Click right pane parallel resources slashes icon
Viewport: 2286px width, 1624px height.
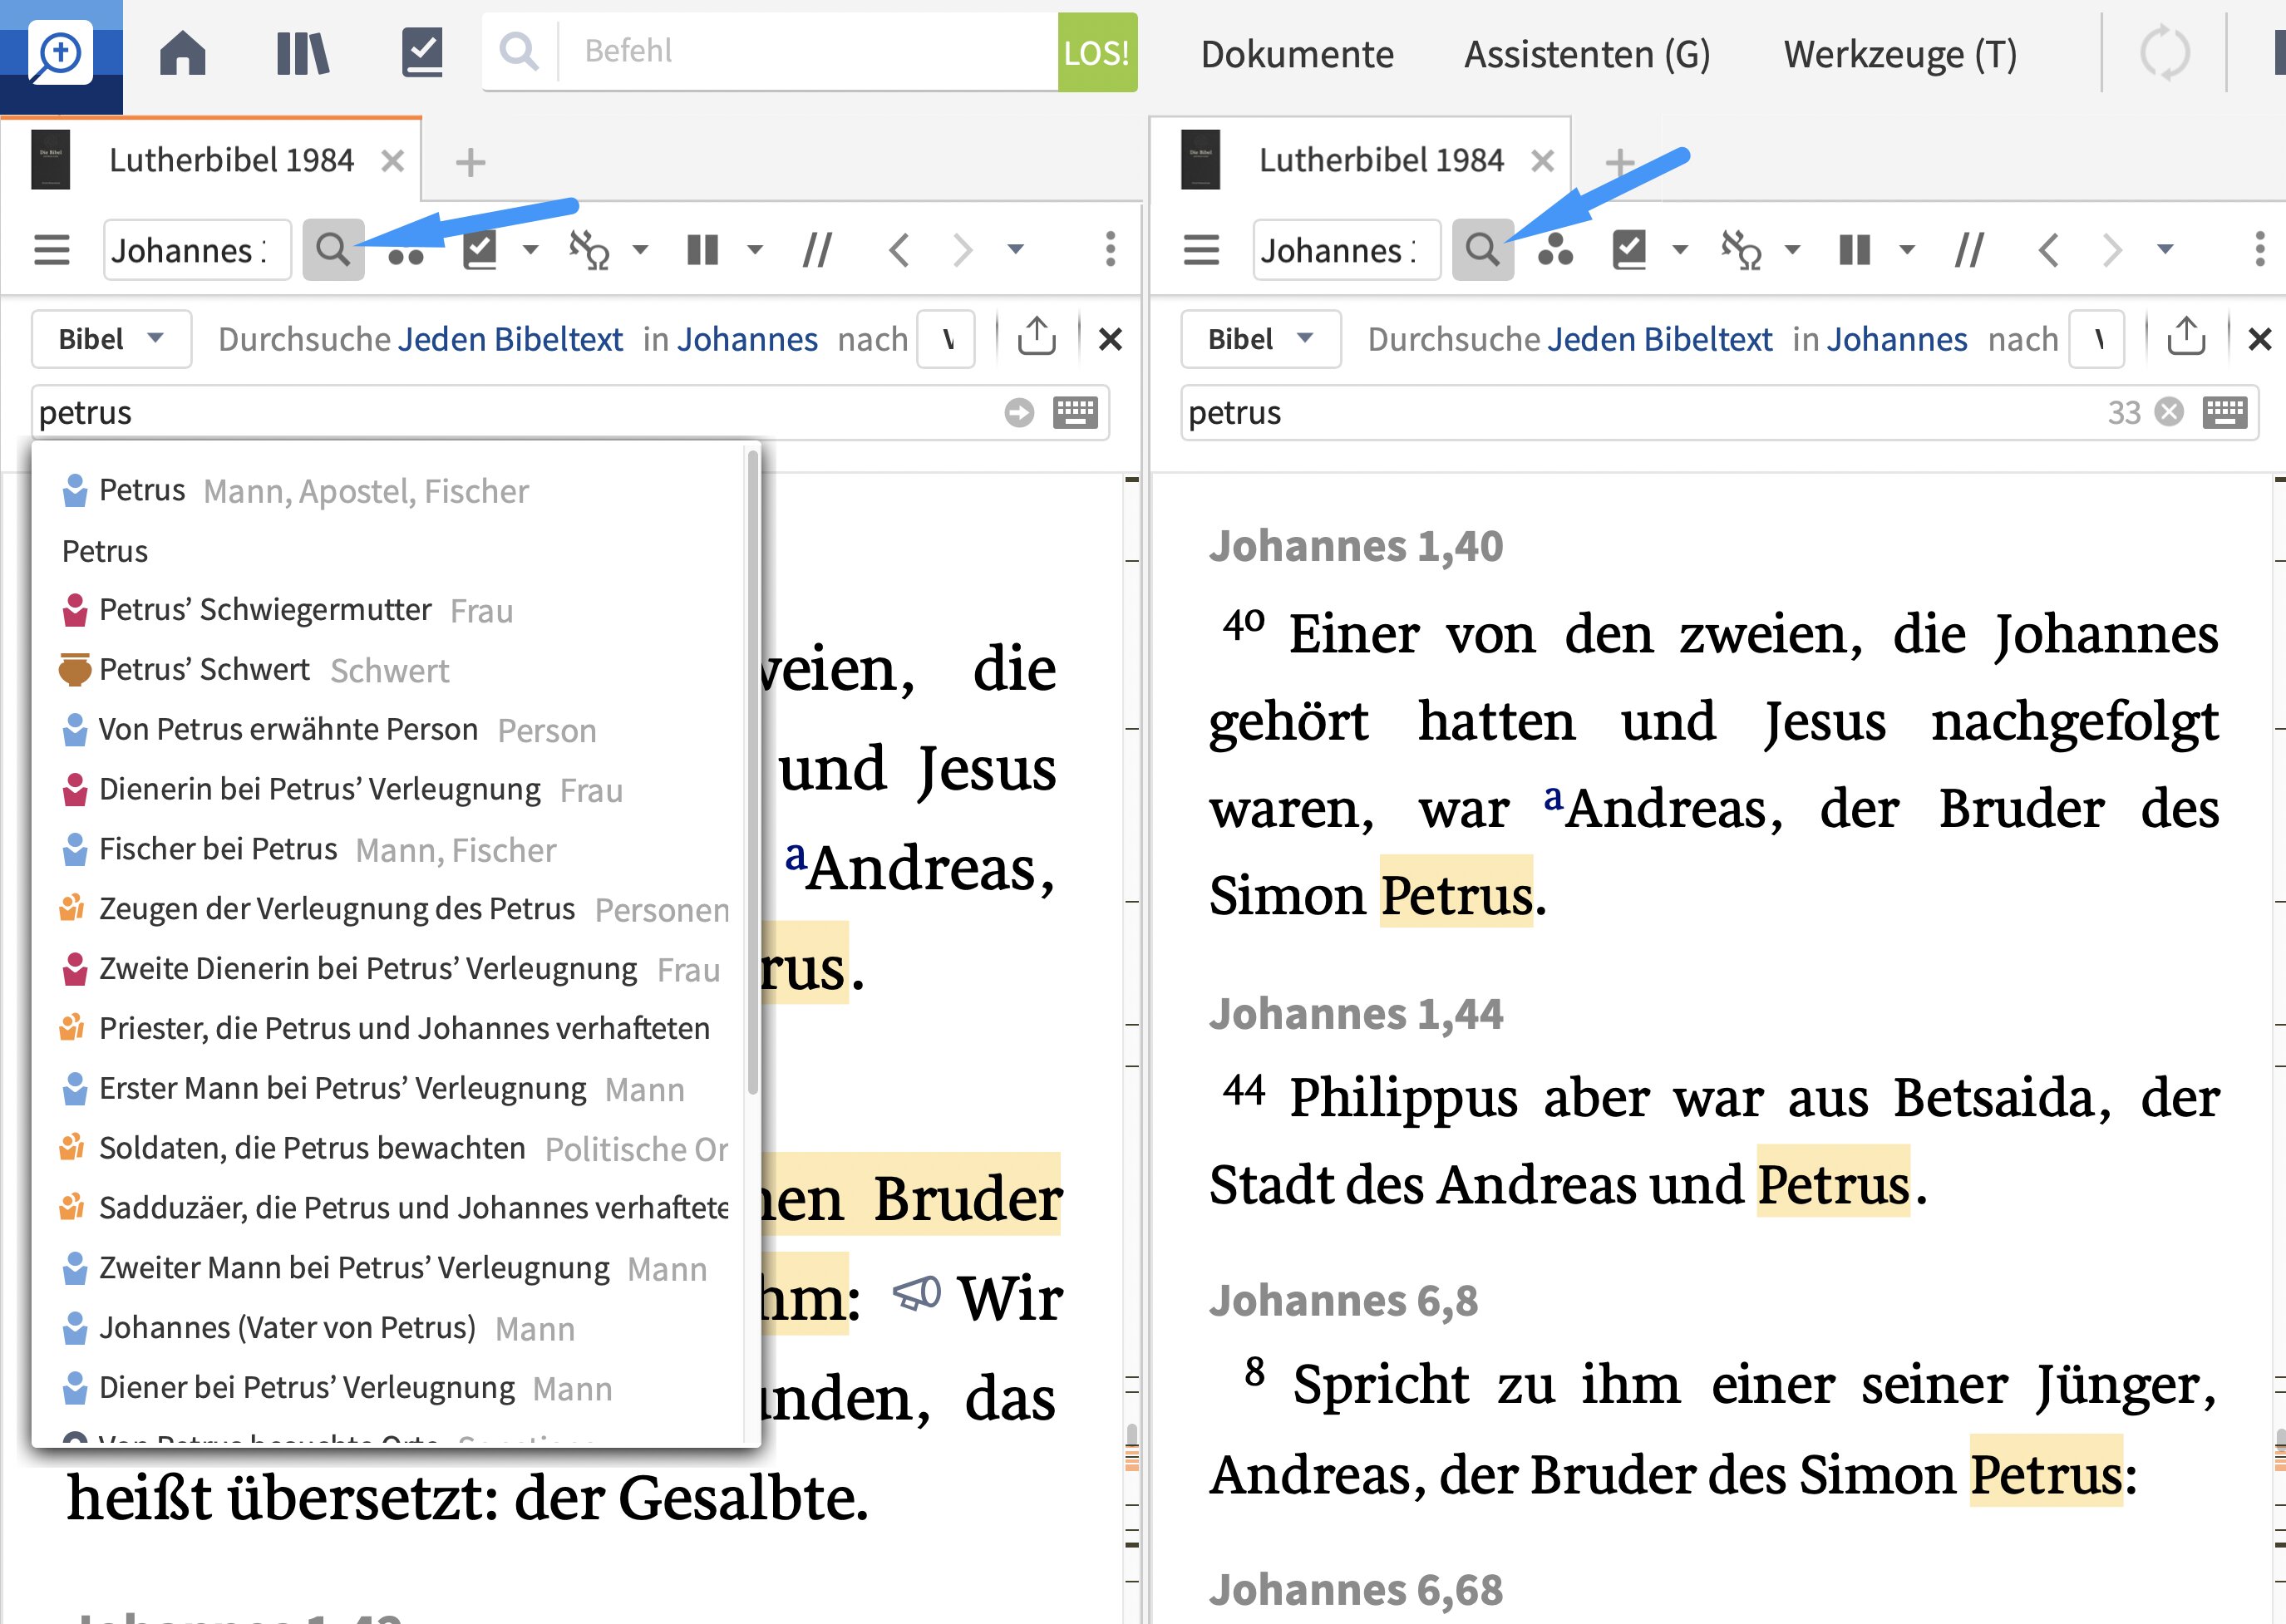point(1969,249)
